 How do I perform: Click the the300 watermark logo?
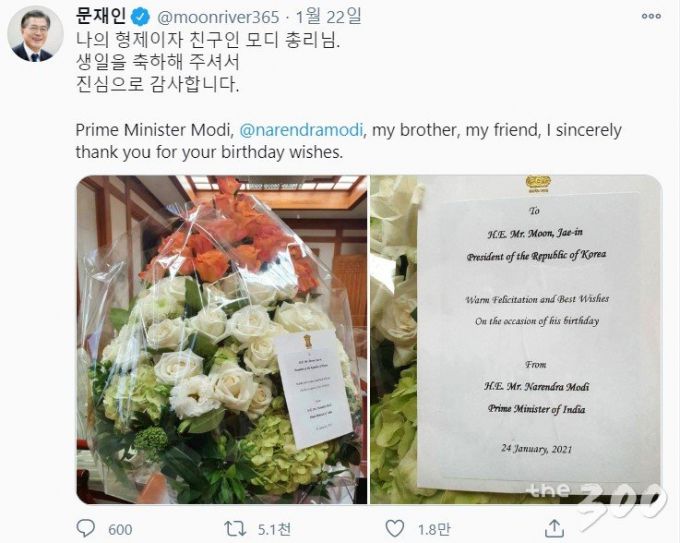(x=596, y=499)
